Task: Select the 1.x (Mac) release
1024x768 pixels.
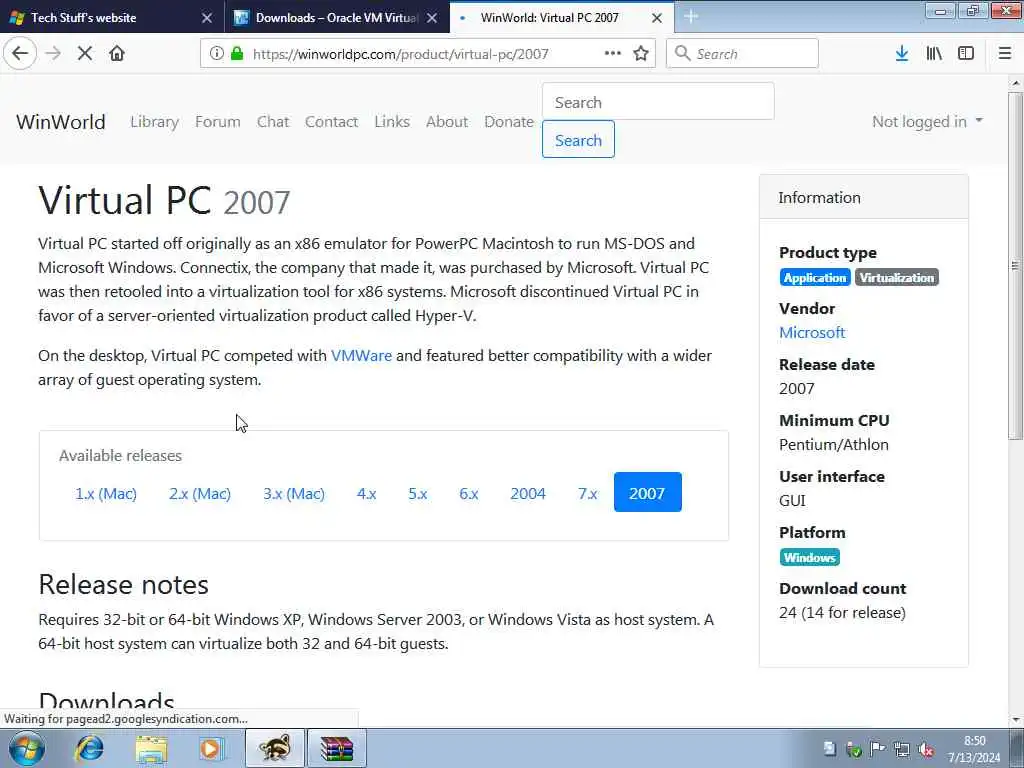Action: 106,493
